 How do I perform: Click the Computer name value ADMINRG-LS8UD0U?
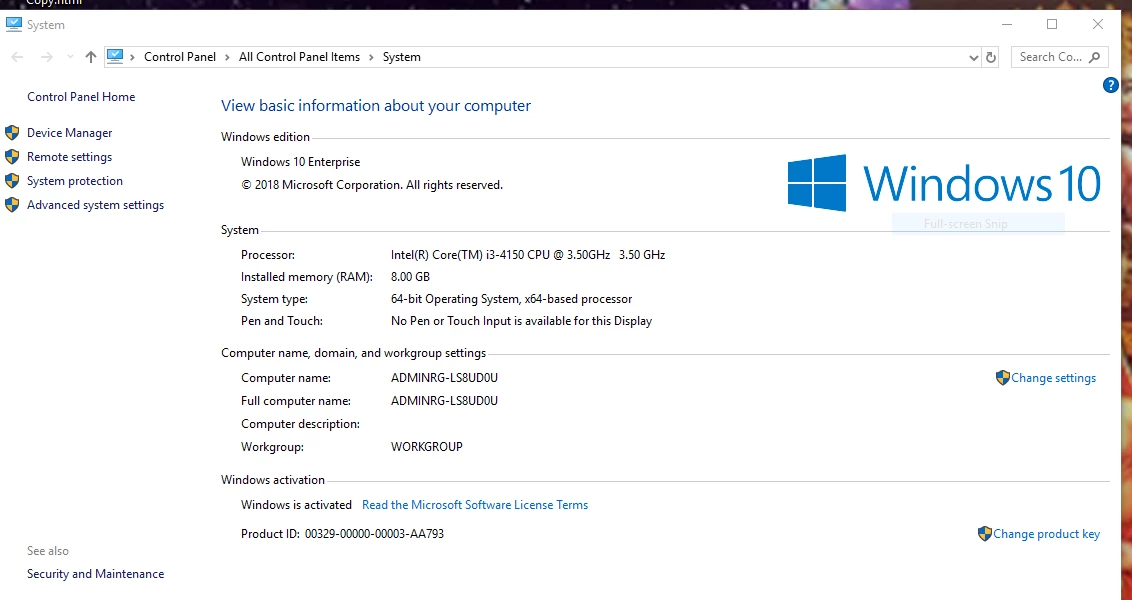coord(444,378)
